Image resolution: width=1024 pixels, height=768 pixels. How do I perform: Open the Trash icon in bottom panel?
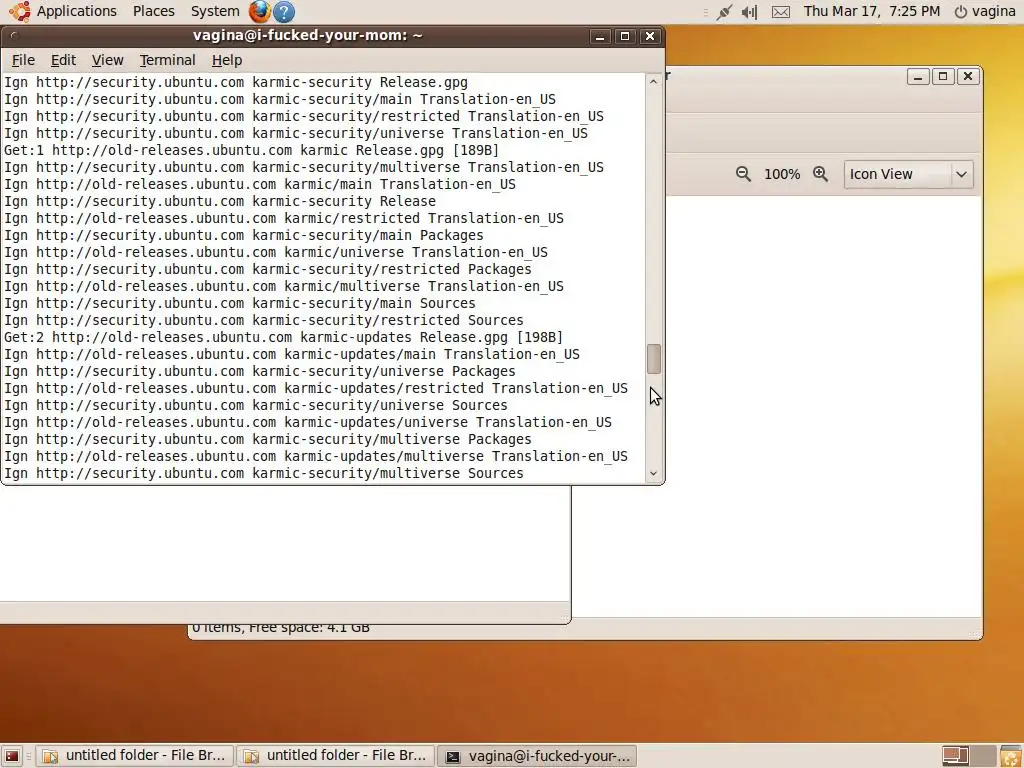coord(1011,756)
